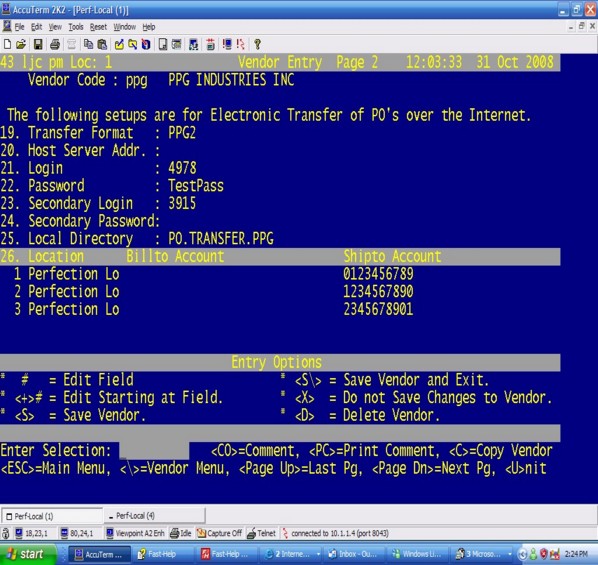Click the connected to 10.1.1.4 status text

[x=340, y=533]
